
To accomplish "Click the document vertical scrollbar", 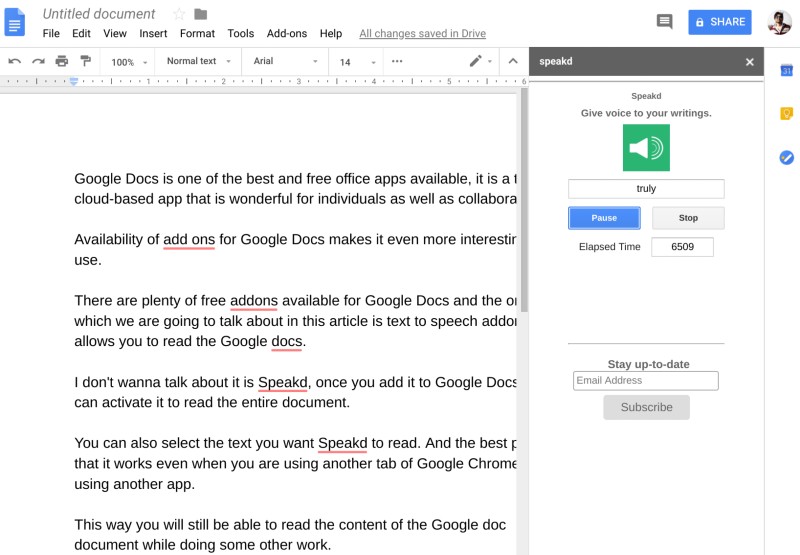I will pyautogui.click(x=524, y=200).
